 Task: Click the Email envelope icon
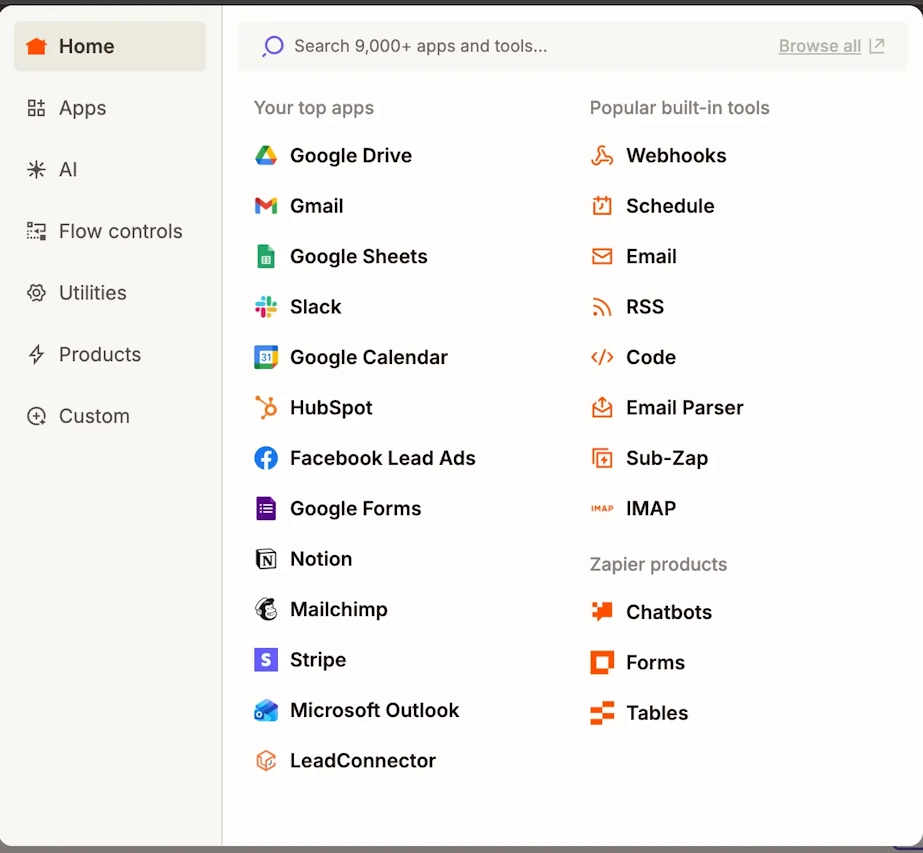coord(602,257)
